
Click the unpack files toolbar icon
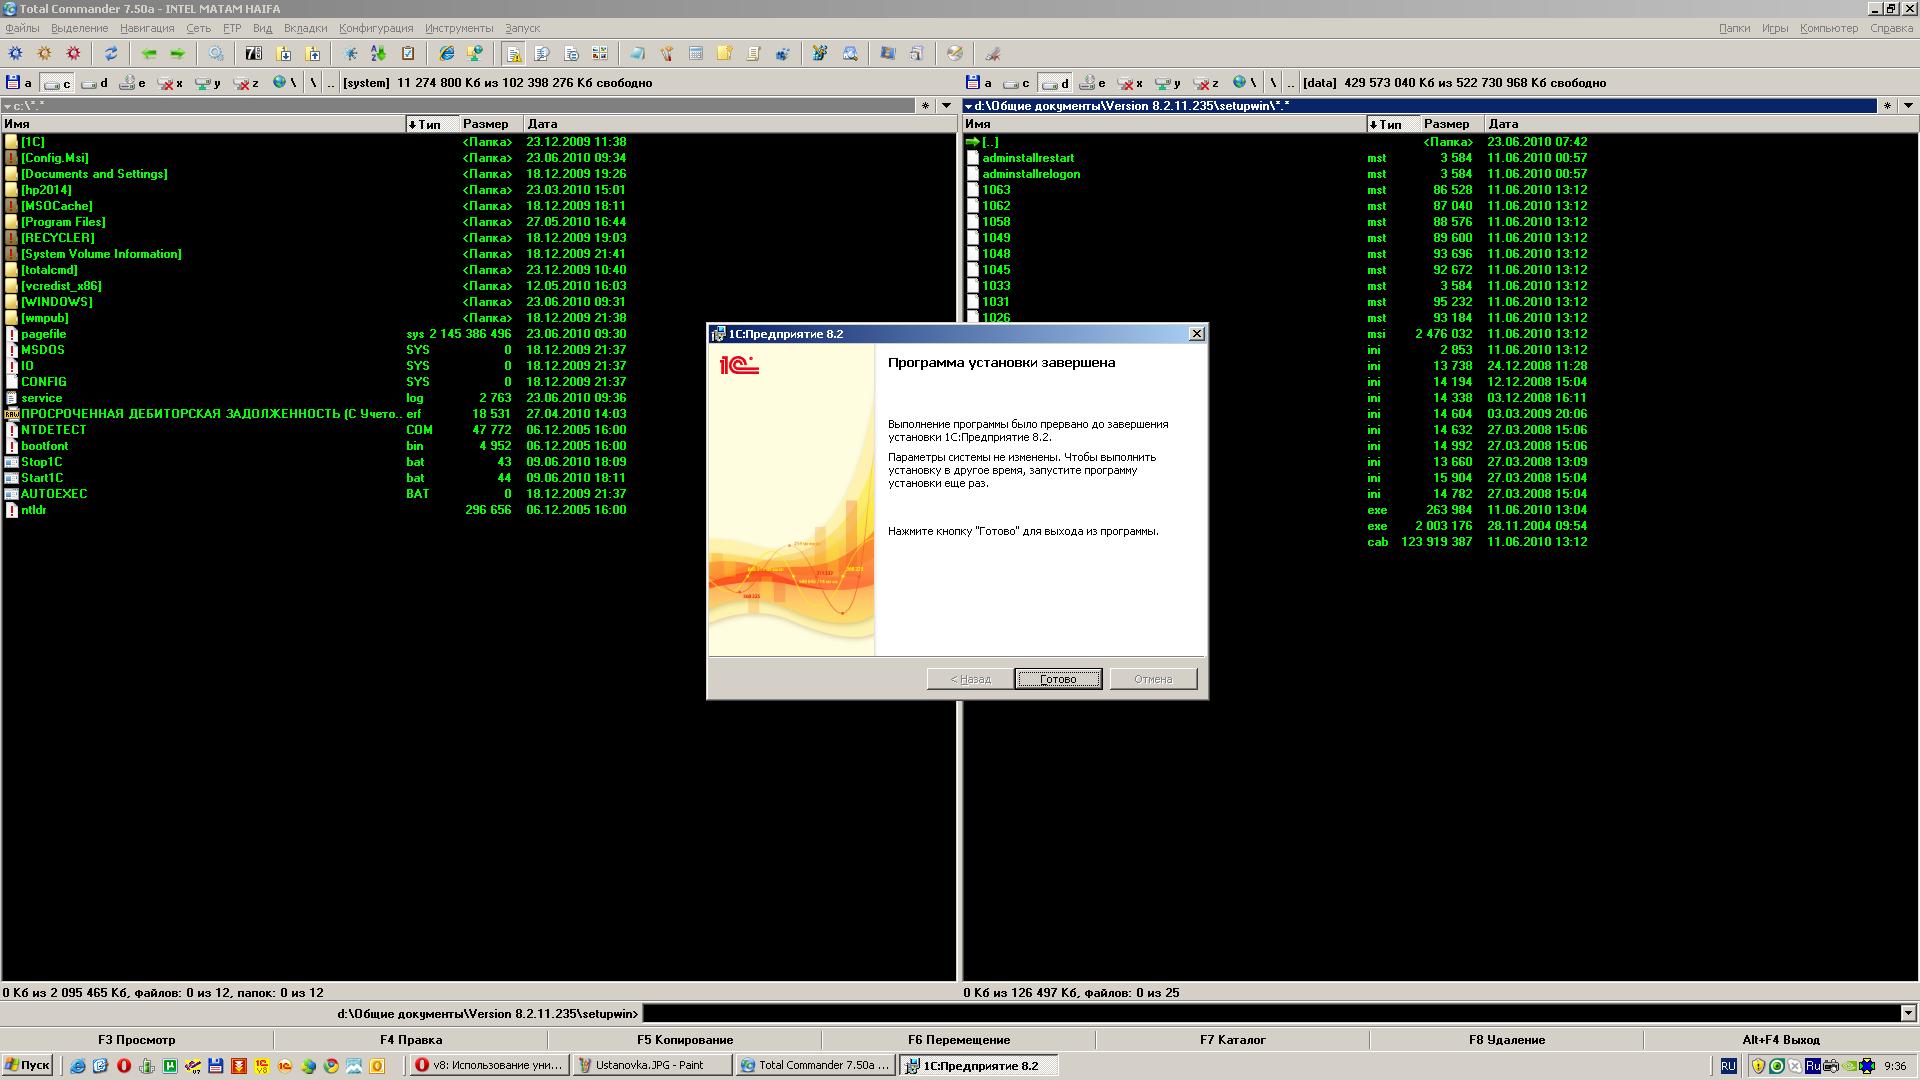313,54
